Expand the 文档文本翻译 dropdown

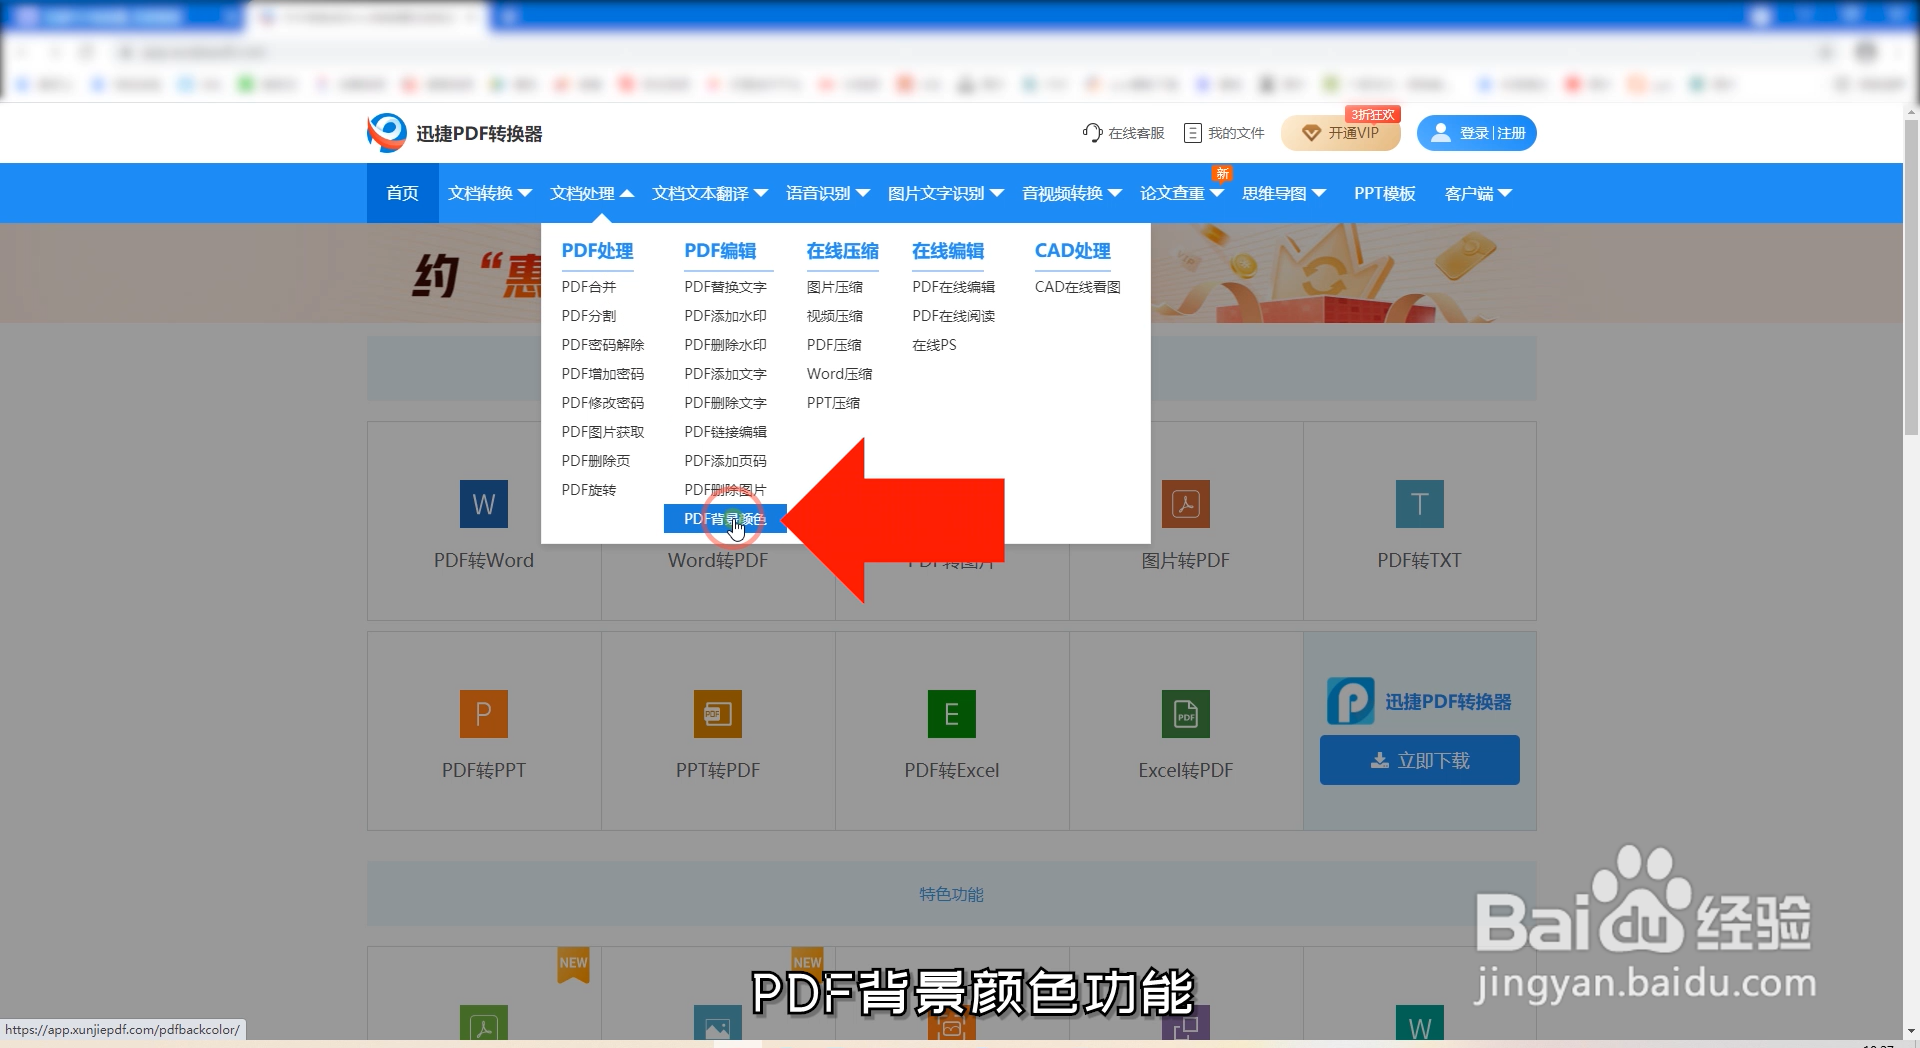(710, 193)
